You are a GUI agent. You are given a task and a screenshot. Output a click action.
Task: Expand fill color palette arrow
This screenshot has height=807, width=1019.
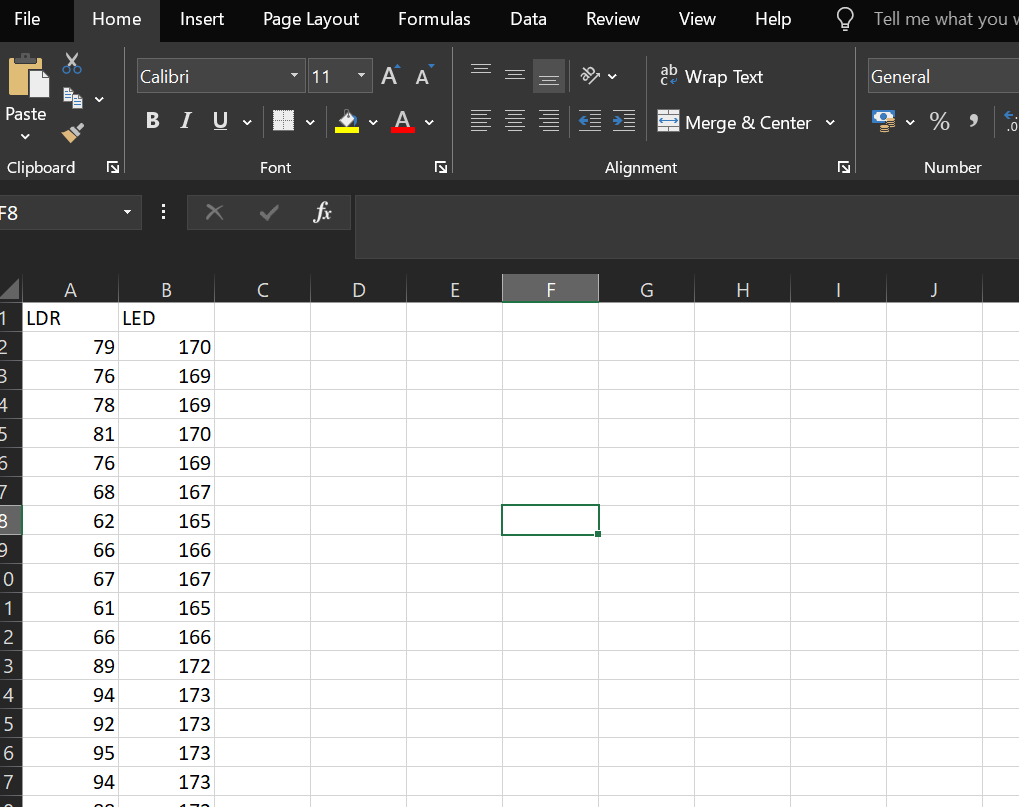coord(373,122)
